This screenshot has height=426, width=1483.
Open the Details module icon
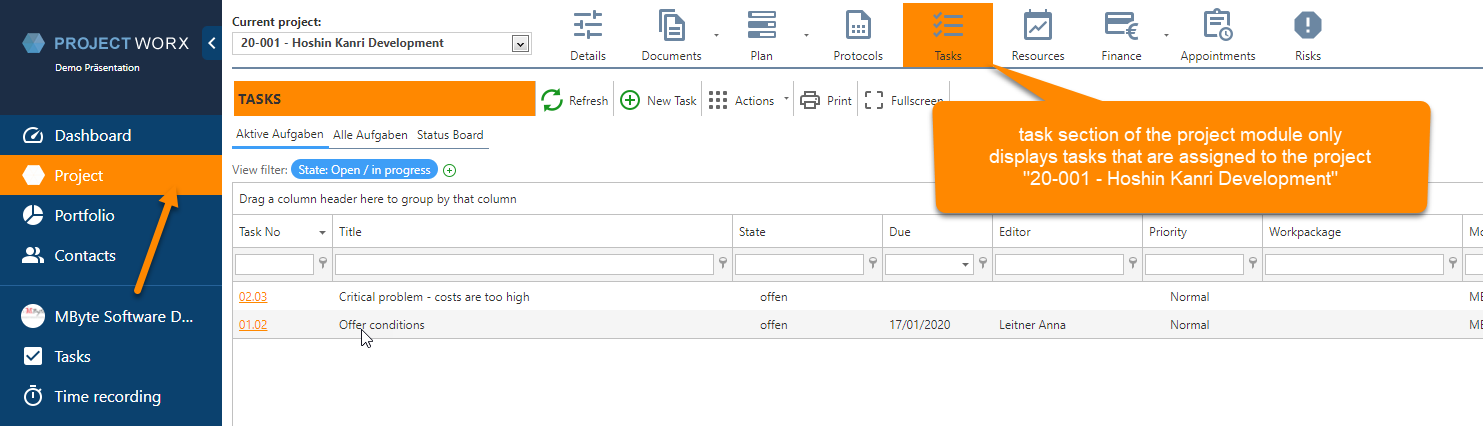588,25
